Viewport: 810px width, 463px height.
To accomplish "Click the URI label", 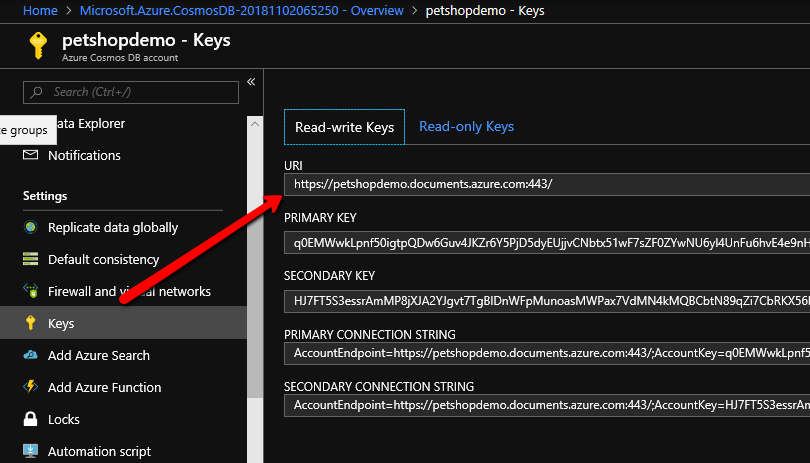I will 293,165.
